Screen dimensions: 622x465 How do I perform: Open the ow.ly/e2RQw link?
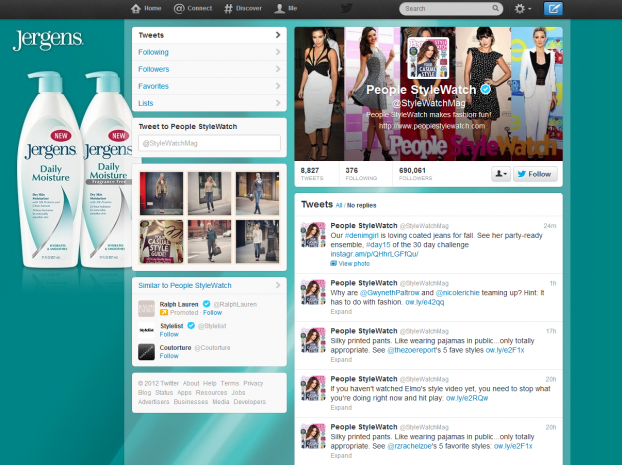[x=467, y=398]
